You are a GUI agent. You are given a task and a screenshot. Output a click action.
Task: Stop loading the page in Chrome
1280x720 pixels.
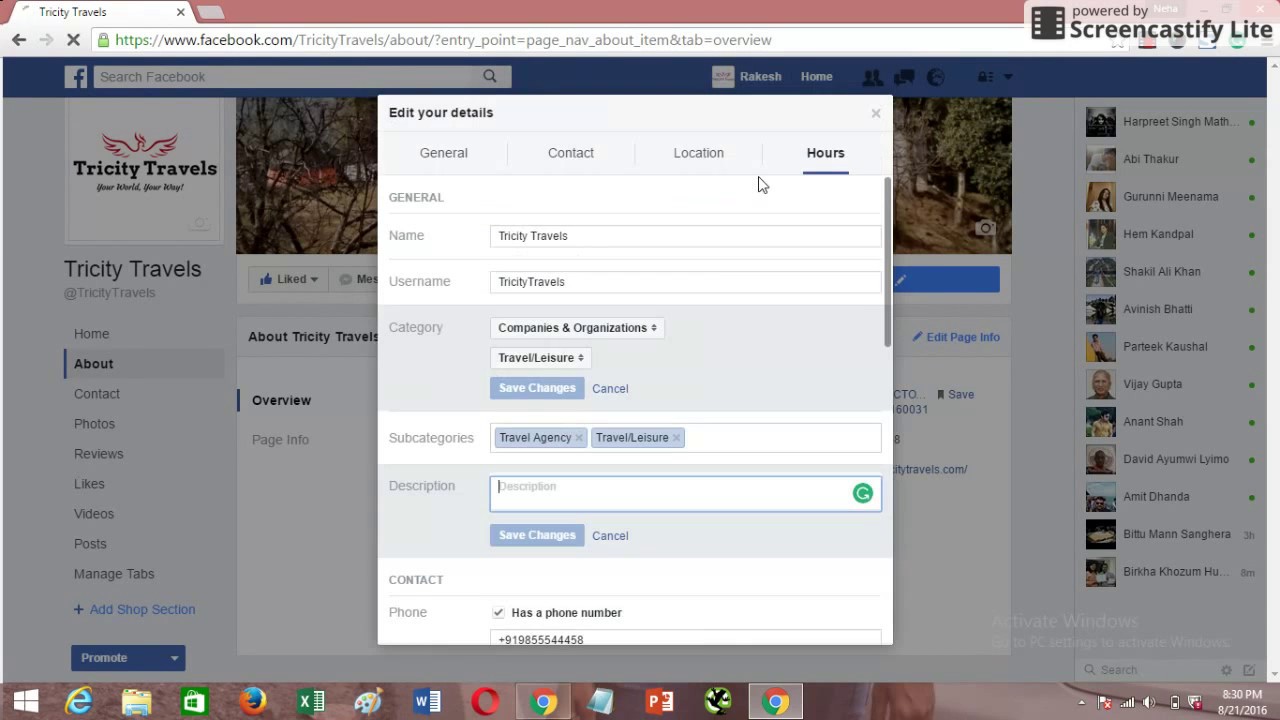pyautogui.click(x=75, y=40)
